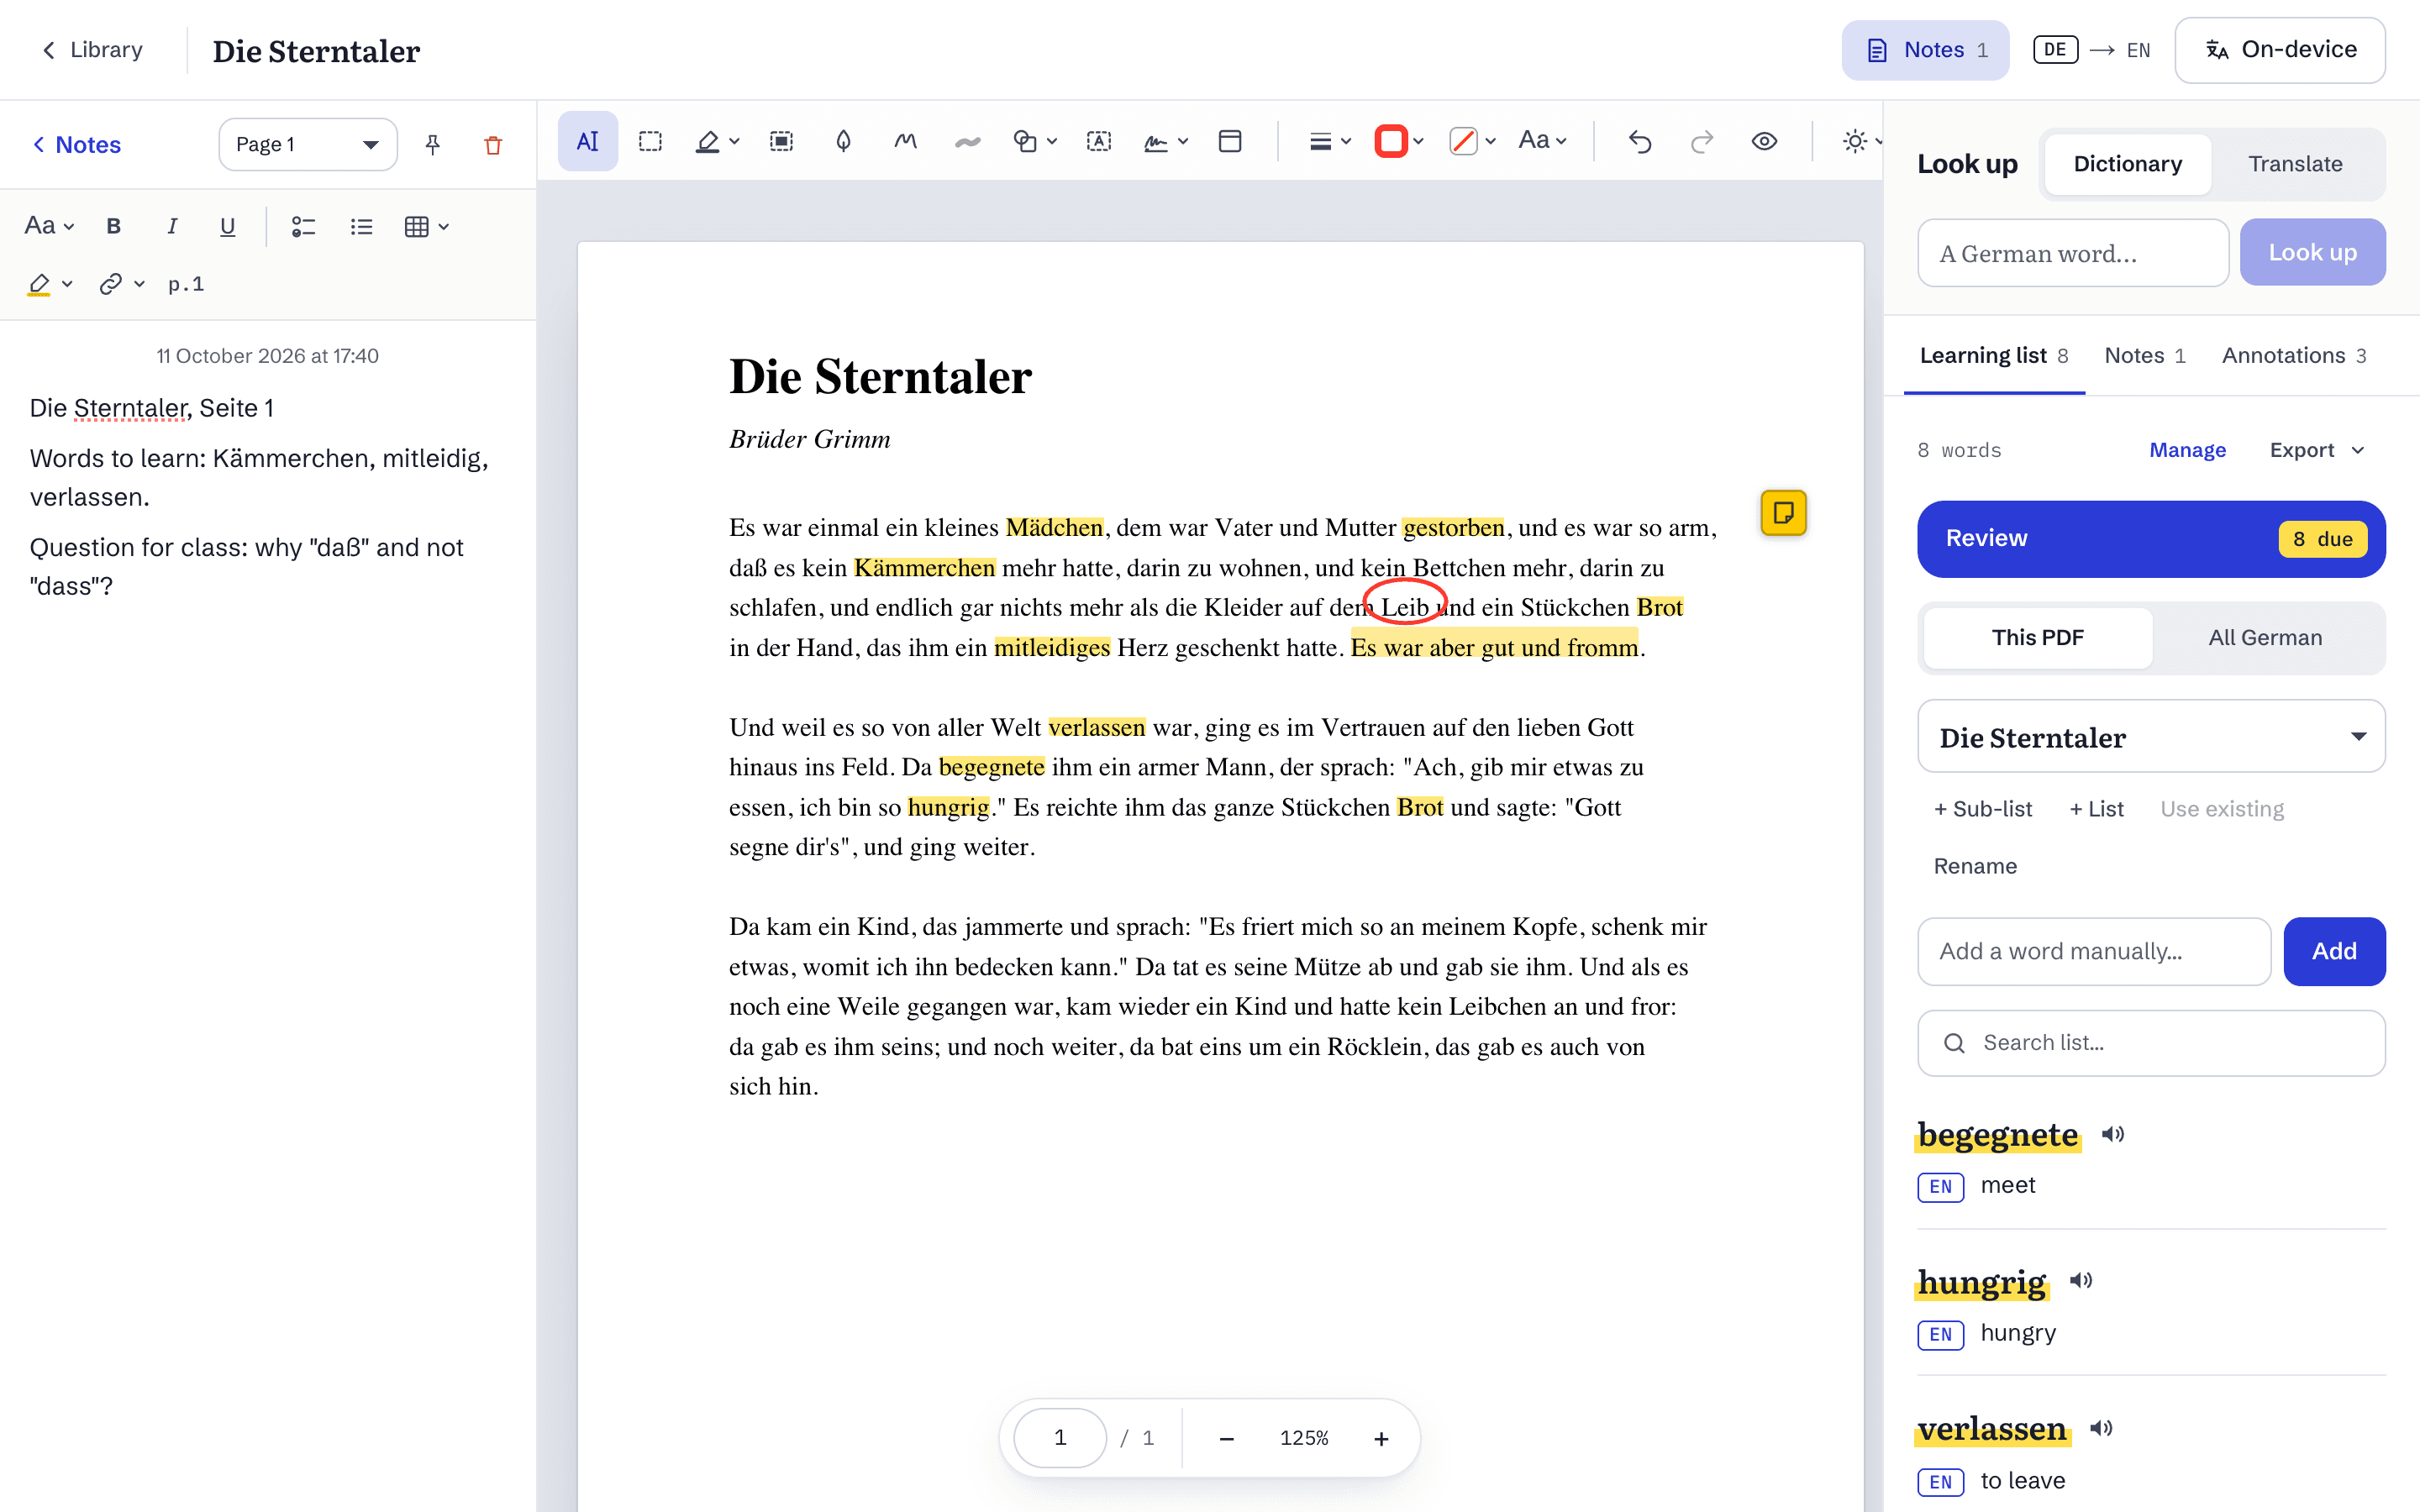Open the signature tool
This screenshot has width=2420, height=1512.
pyautogui.click(x=1157, y=141)
